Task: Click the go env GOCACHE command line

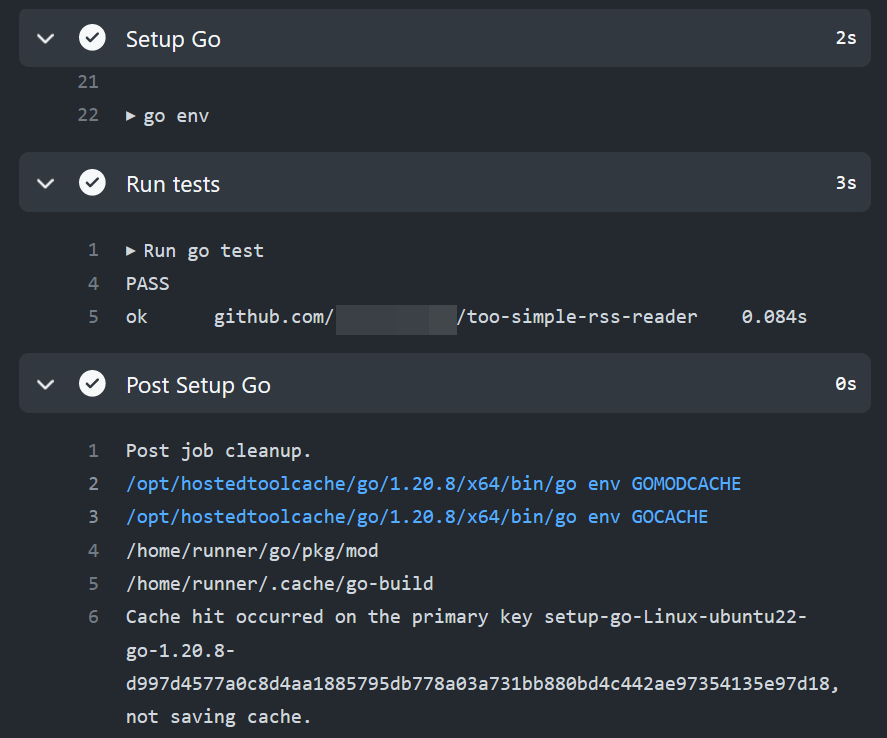Action: [x=416, y=517]
